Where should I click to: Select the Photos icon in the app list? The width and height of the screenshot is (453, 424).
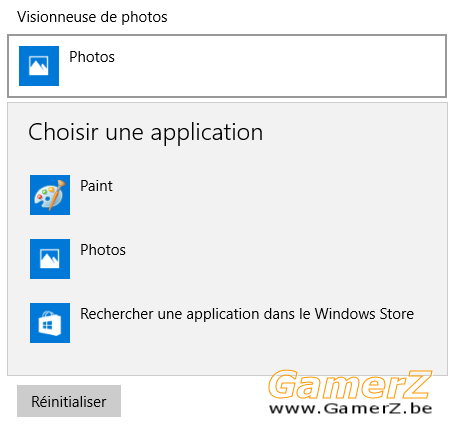[50, 259]
